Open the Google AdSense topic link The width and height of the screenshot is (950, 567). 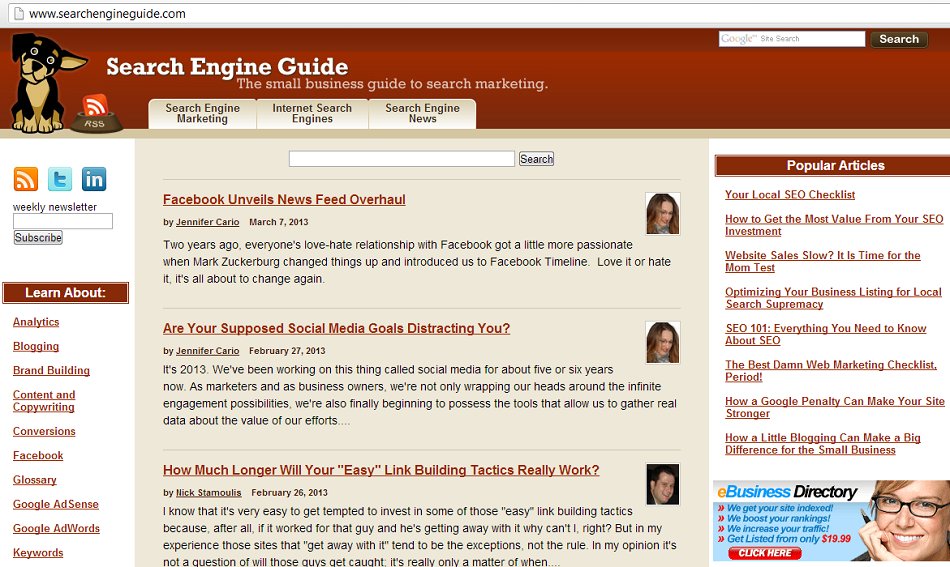point(56,504)
